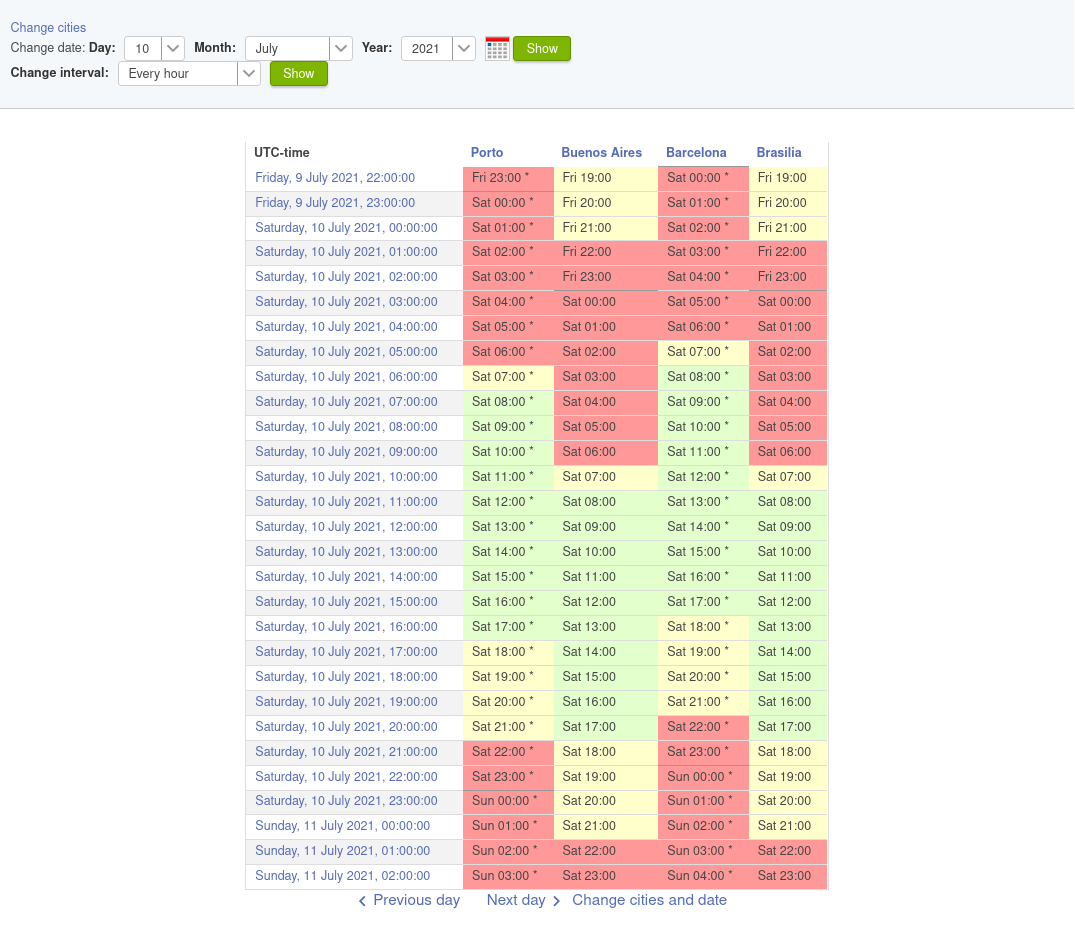Click the Next day right chevron
Viewport: 1075px width, 926px height.
click(557, 901)
